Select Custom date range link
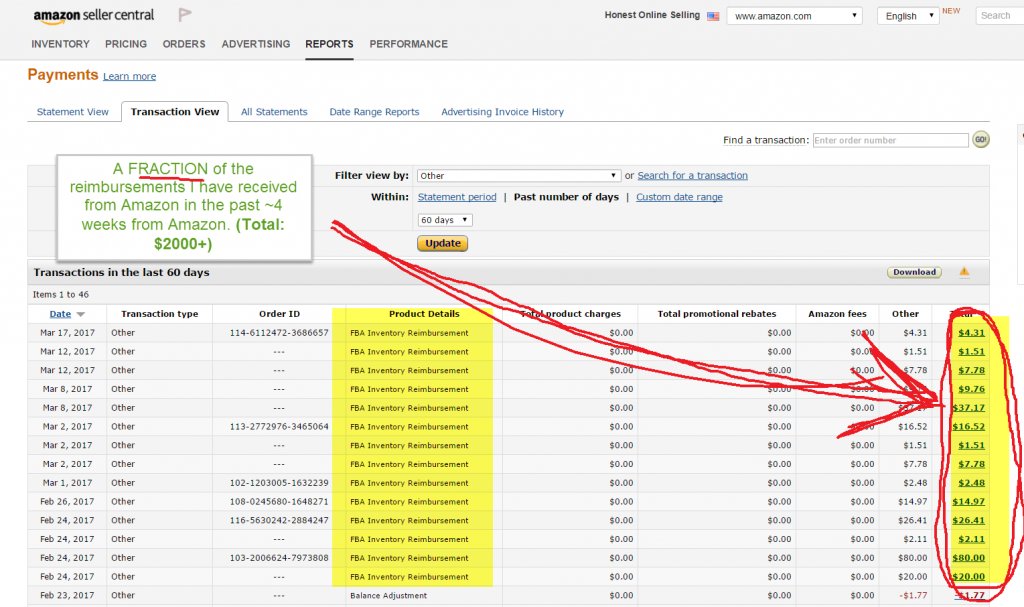 pos(679,197)
